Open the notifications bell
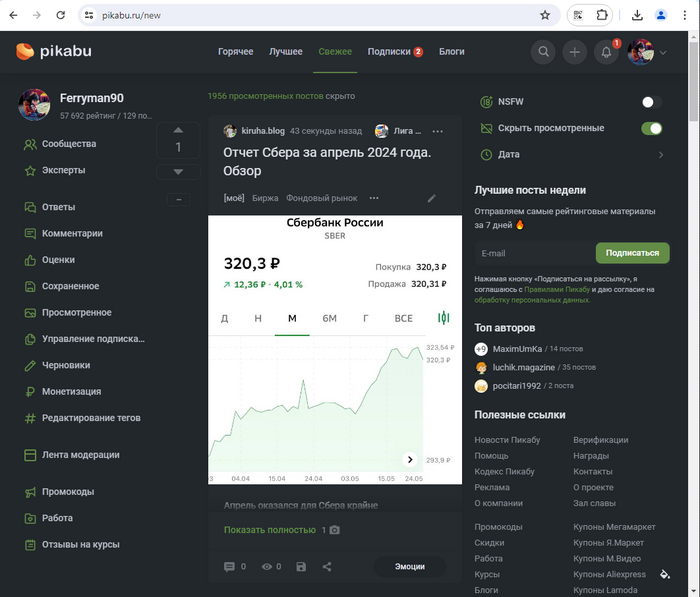The width and height of the screenshot is (700, 597). coord(606,52)
